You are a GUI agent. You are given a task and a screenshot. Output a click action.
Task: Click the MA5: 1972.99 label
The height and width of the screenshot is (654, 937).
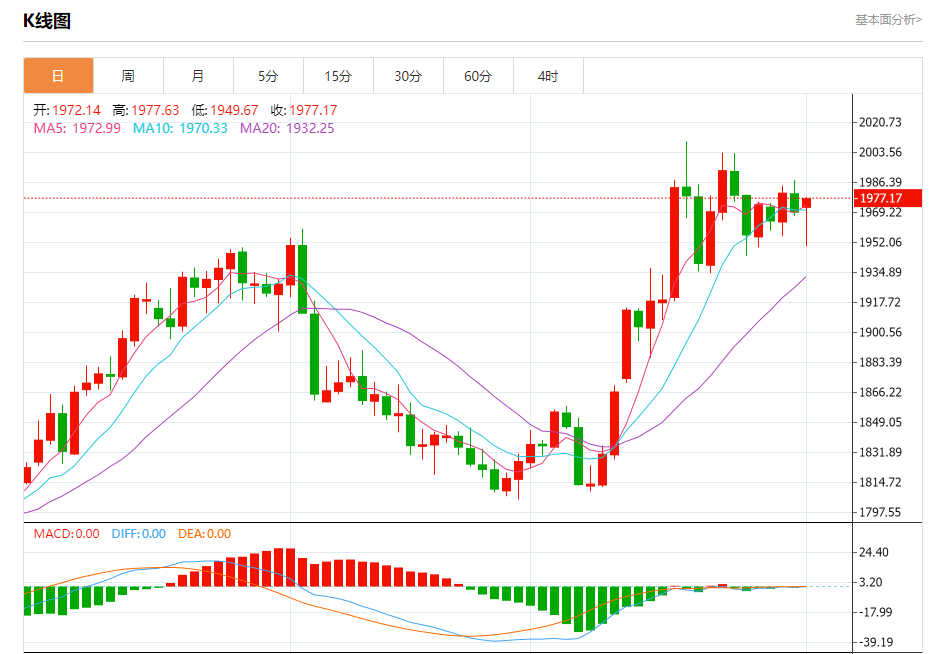point(77,129)
